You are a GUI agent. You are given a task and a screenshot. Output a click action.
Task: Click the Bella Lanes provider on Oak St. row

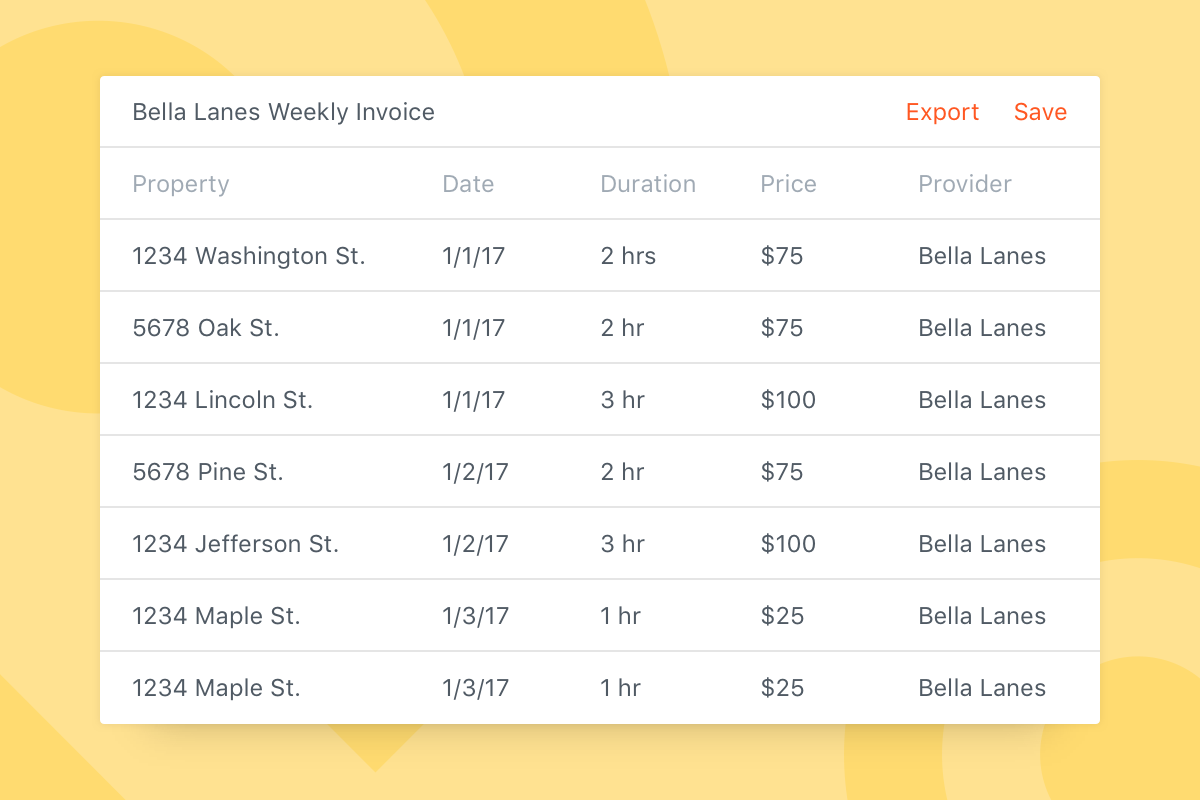click(x=982, y=327)
